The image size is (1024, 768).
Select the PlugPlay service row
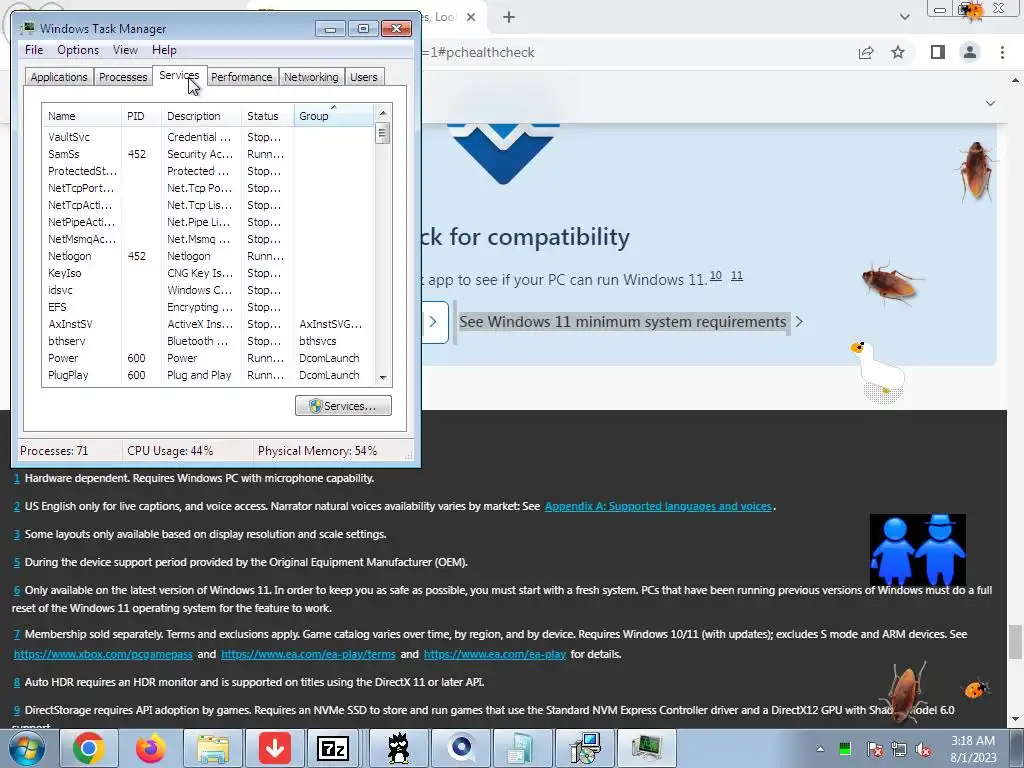pos(208,375)
